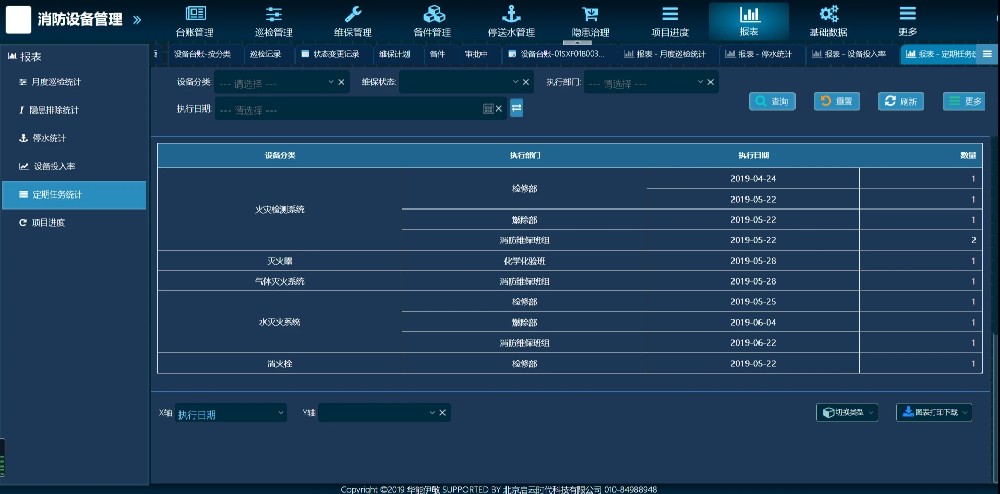This screenshot has height=494, width=1000.
Task: Open 台账管理 module in top navigation
Action: click(x=195, y=21)
